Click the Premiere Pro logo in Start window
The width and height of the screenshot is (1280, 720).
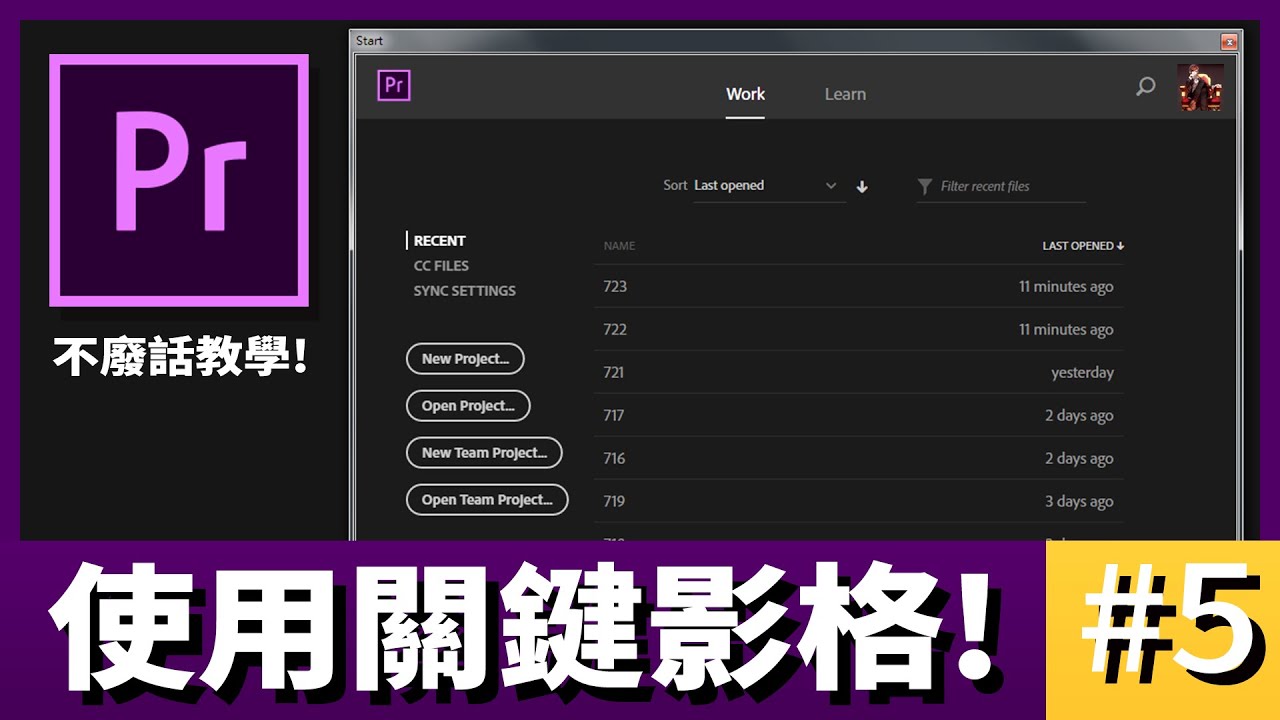394,85
